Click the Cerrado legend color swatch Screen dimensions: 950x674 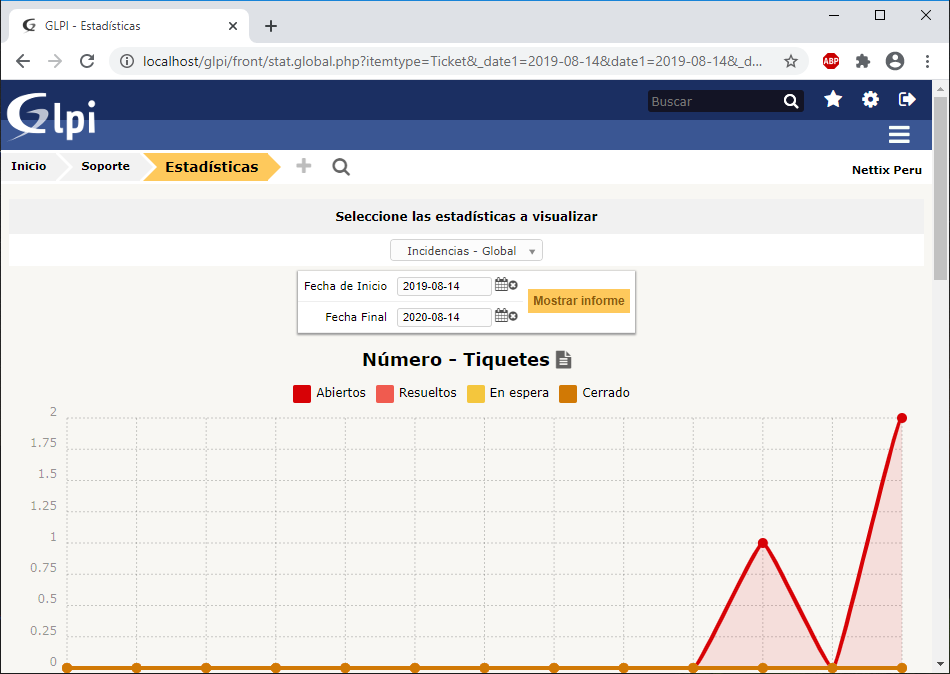[568, 393]
